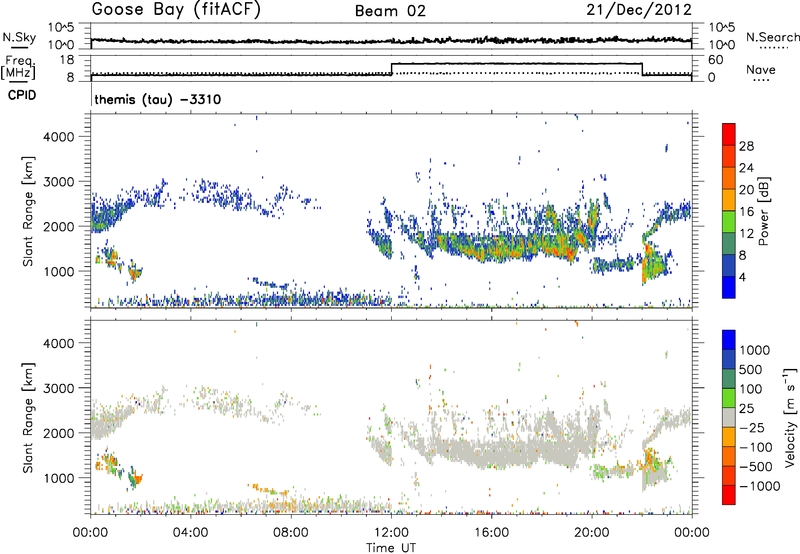Click the bright blue bottom Power color bar segment
Image resolution: width=800 pixels, height=554 pixels.
click(x=729, y=287)
